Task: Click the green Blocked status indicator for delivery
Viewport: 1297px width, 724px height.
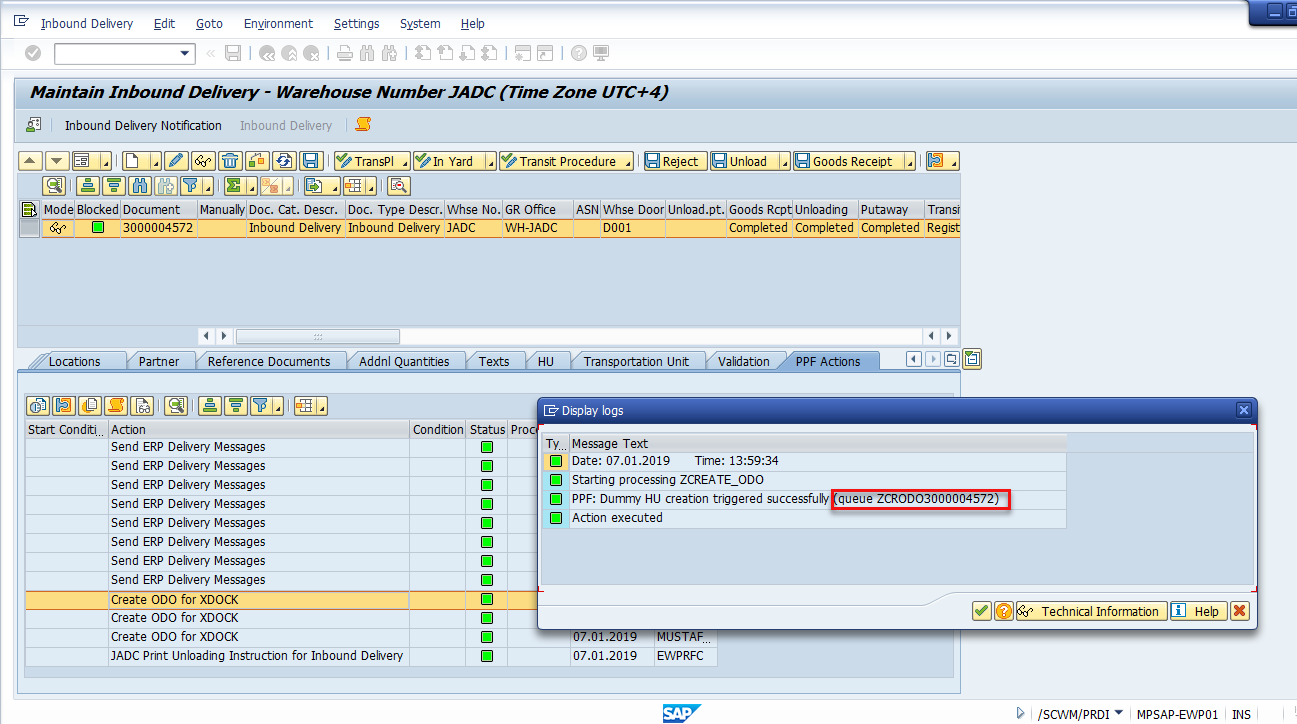Action: pos(98,228)
